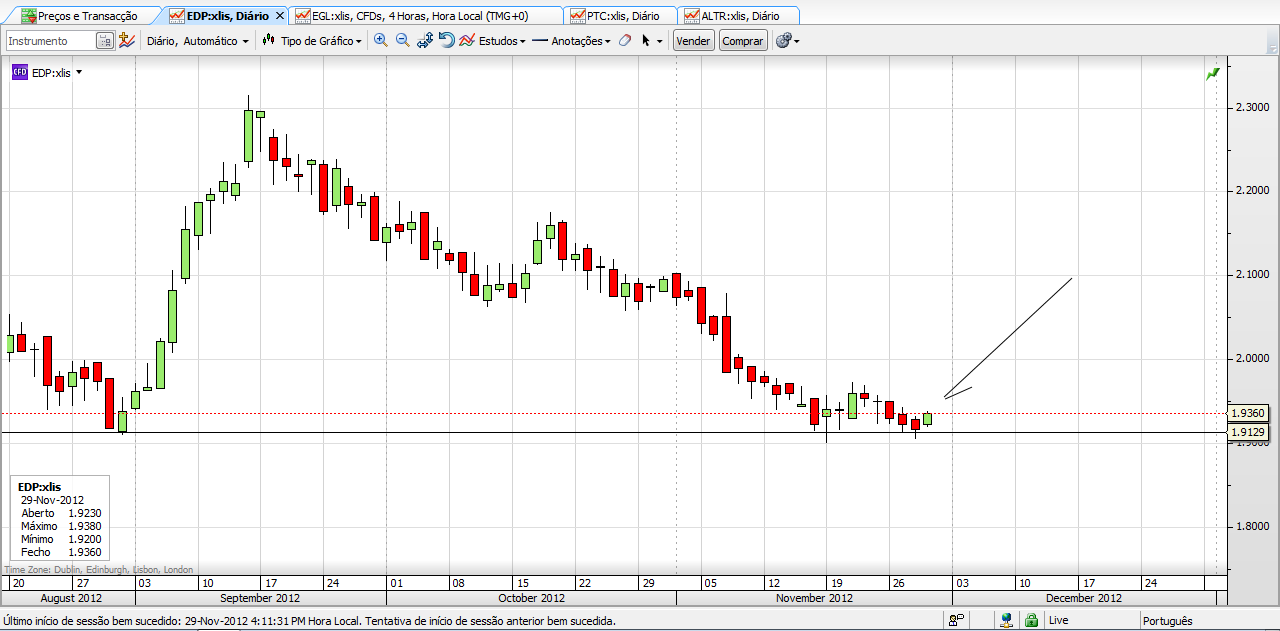Click the chat user icon in the status bar
This screenshot has width=1280, height=631.
[957, 620]
